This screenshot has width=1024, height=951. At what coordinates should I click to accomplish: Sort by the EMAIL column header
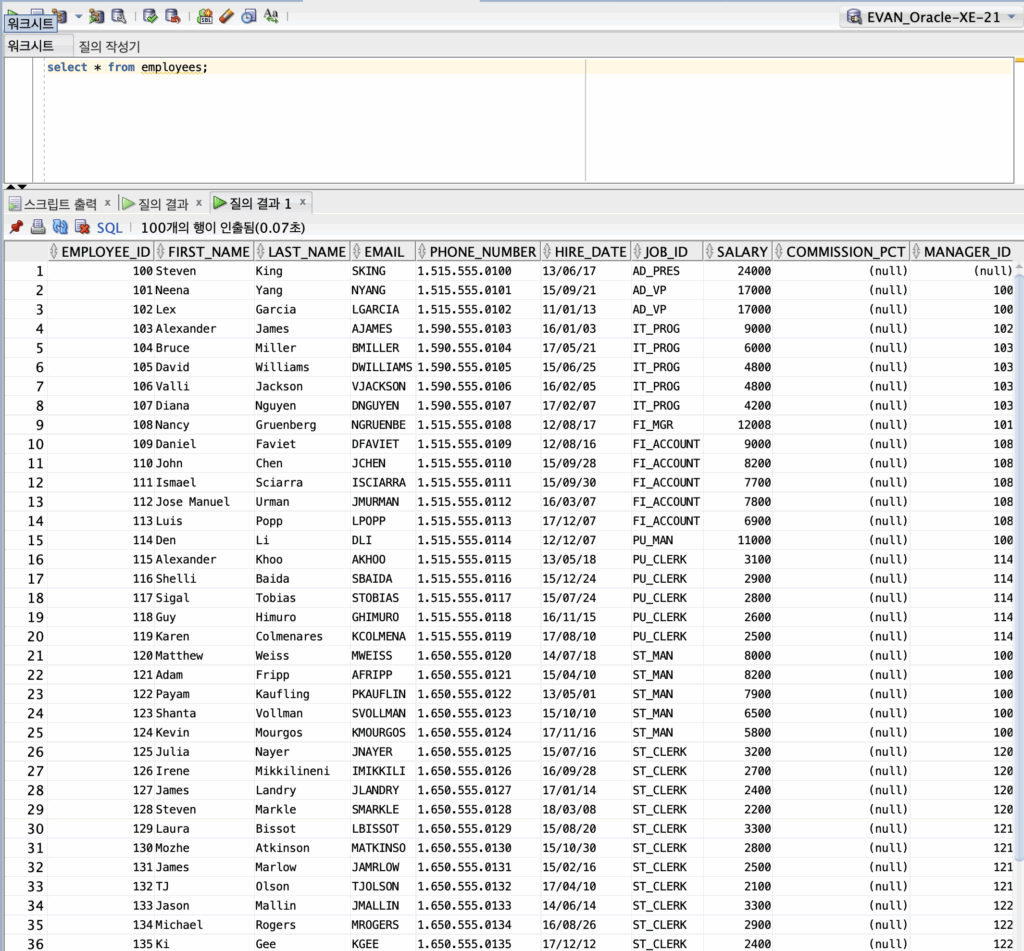point(383,251)
